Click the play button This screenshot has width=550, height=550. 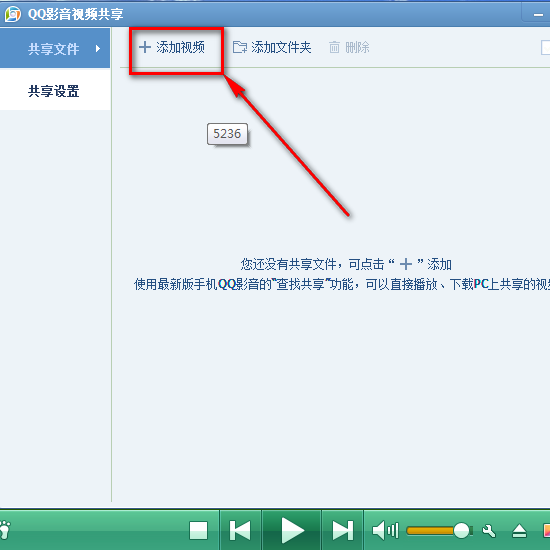pos(292,530)
